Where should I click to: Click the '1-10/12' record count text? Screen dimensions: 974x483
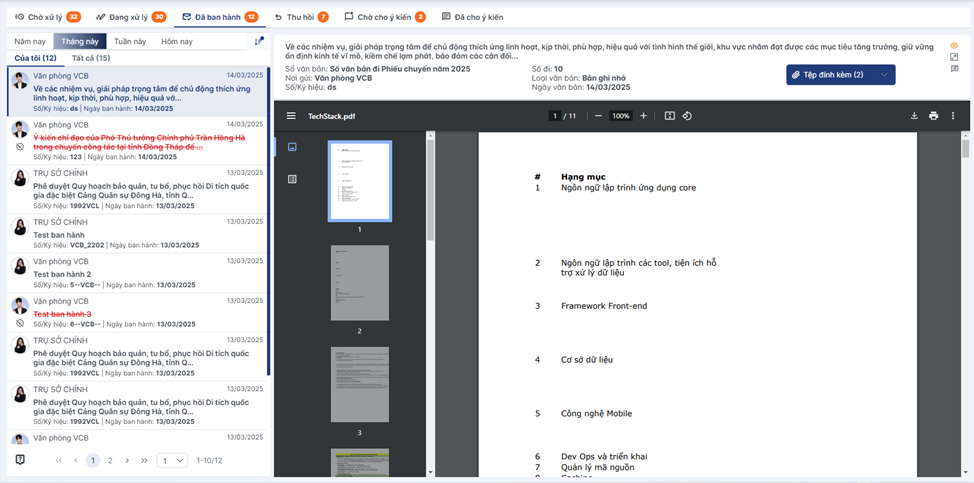click(209, 461)
